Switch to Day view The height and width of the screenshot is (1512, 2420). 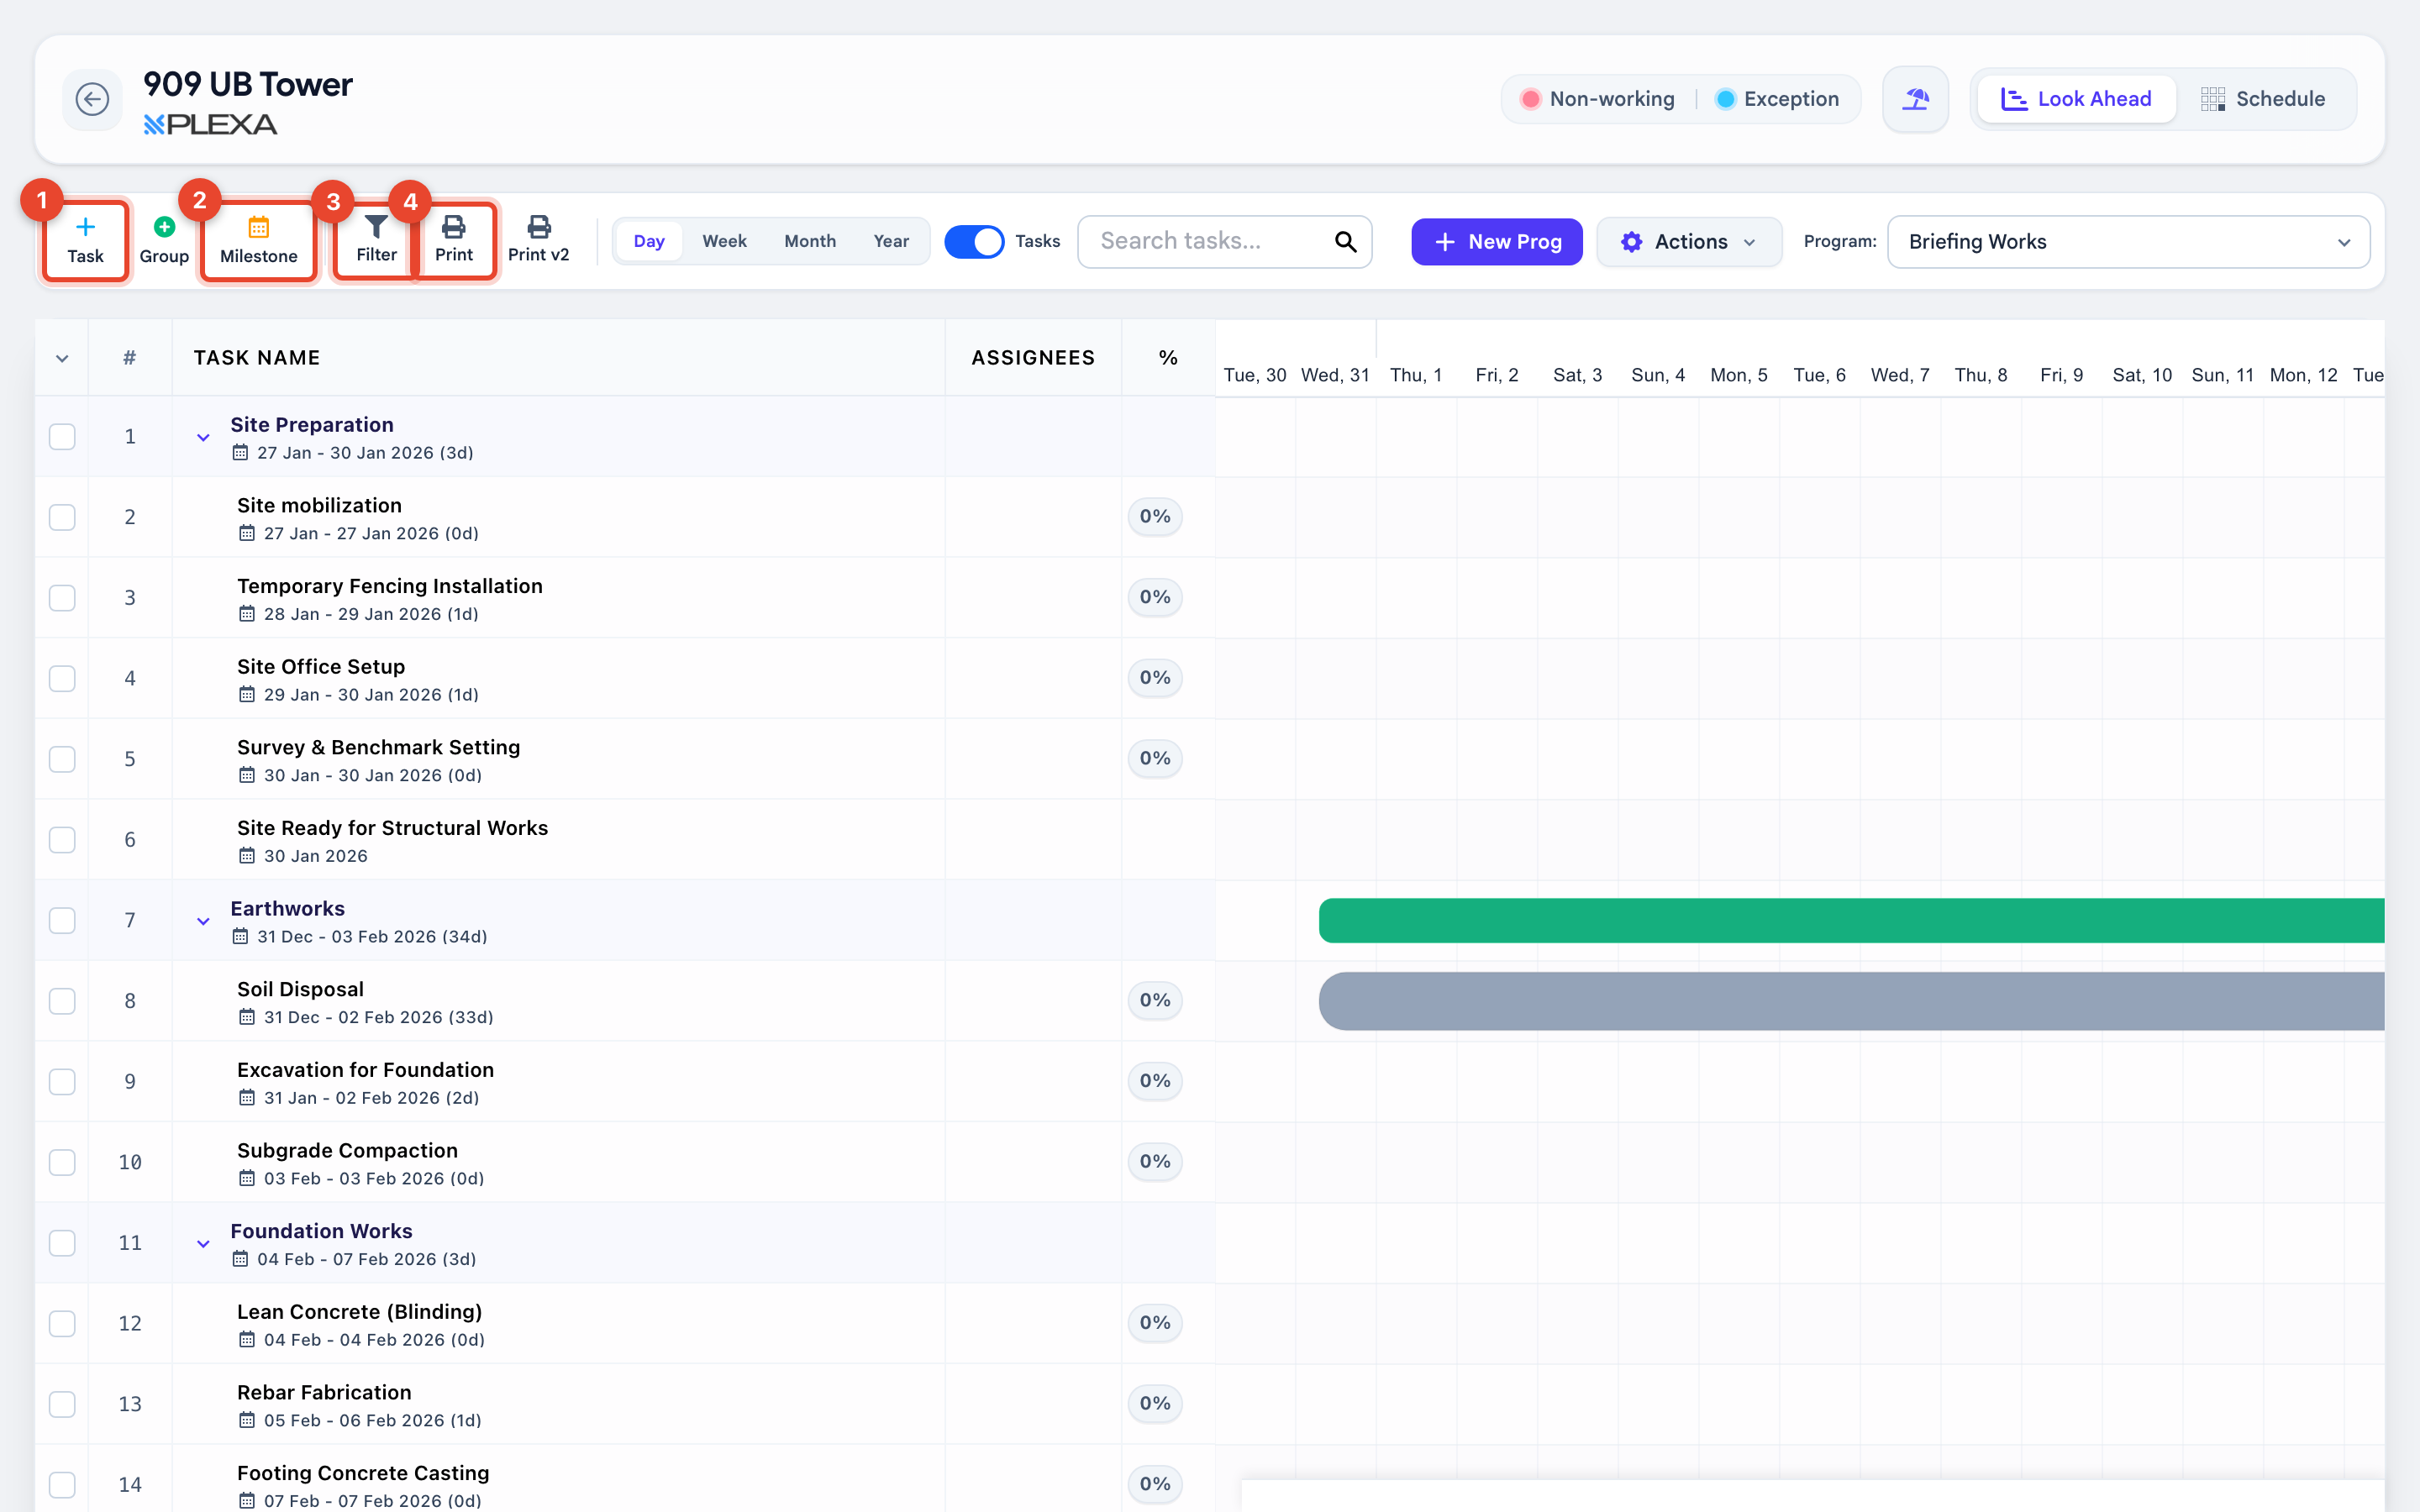coord(649,241)
